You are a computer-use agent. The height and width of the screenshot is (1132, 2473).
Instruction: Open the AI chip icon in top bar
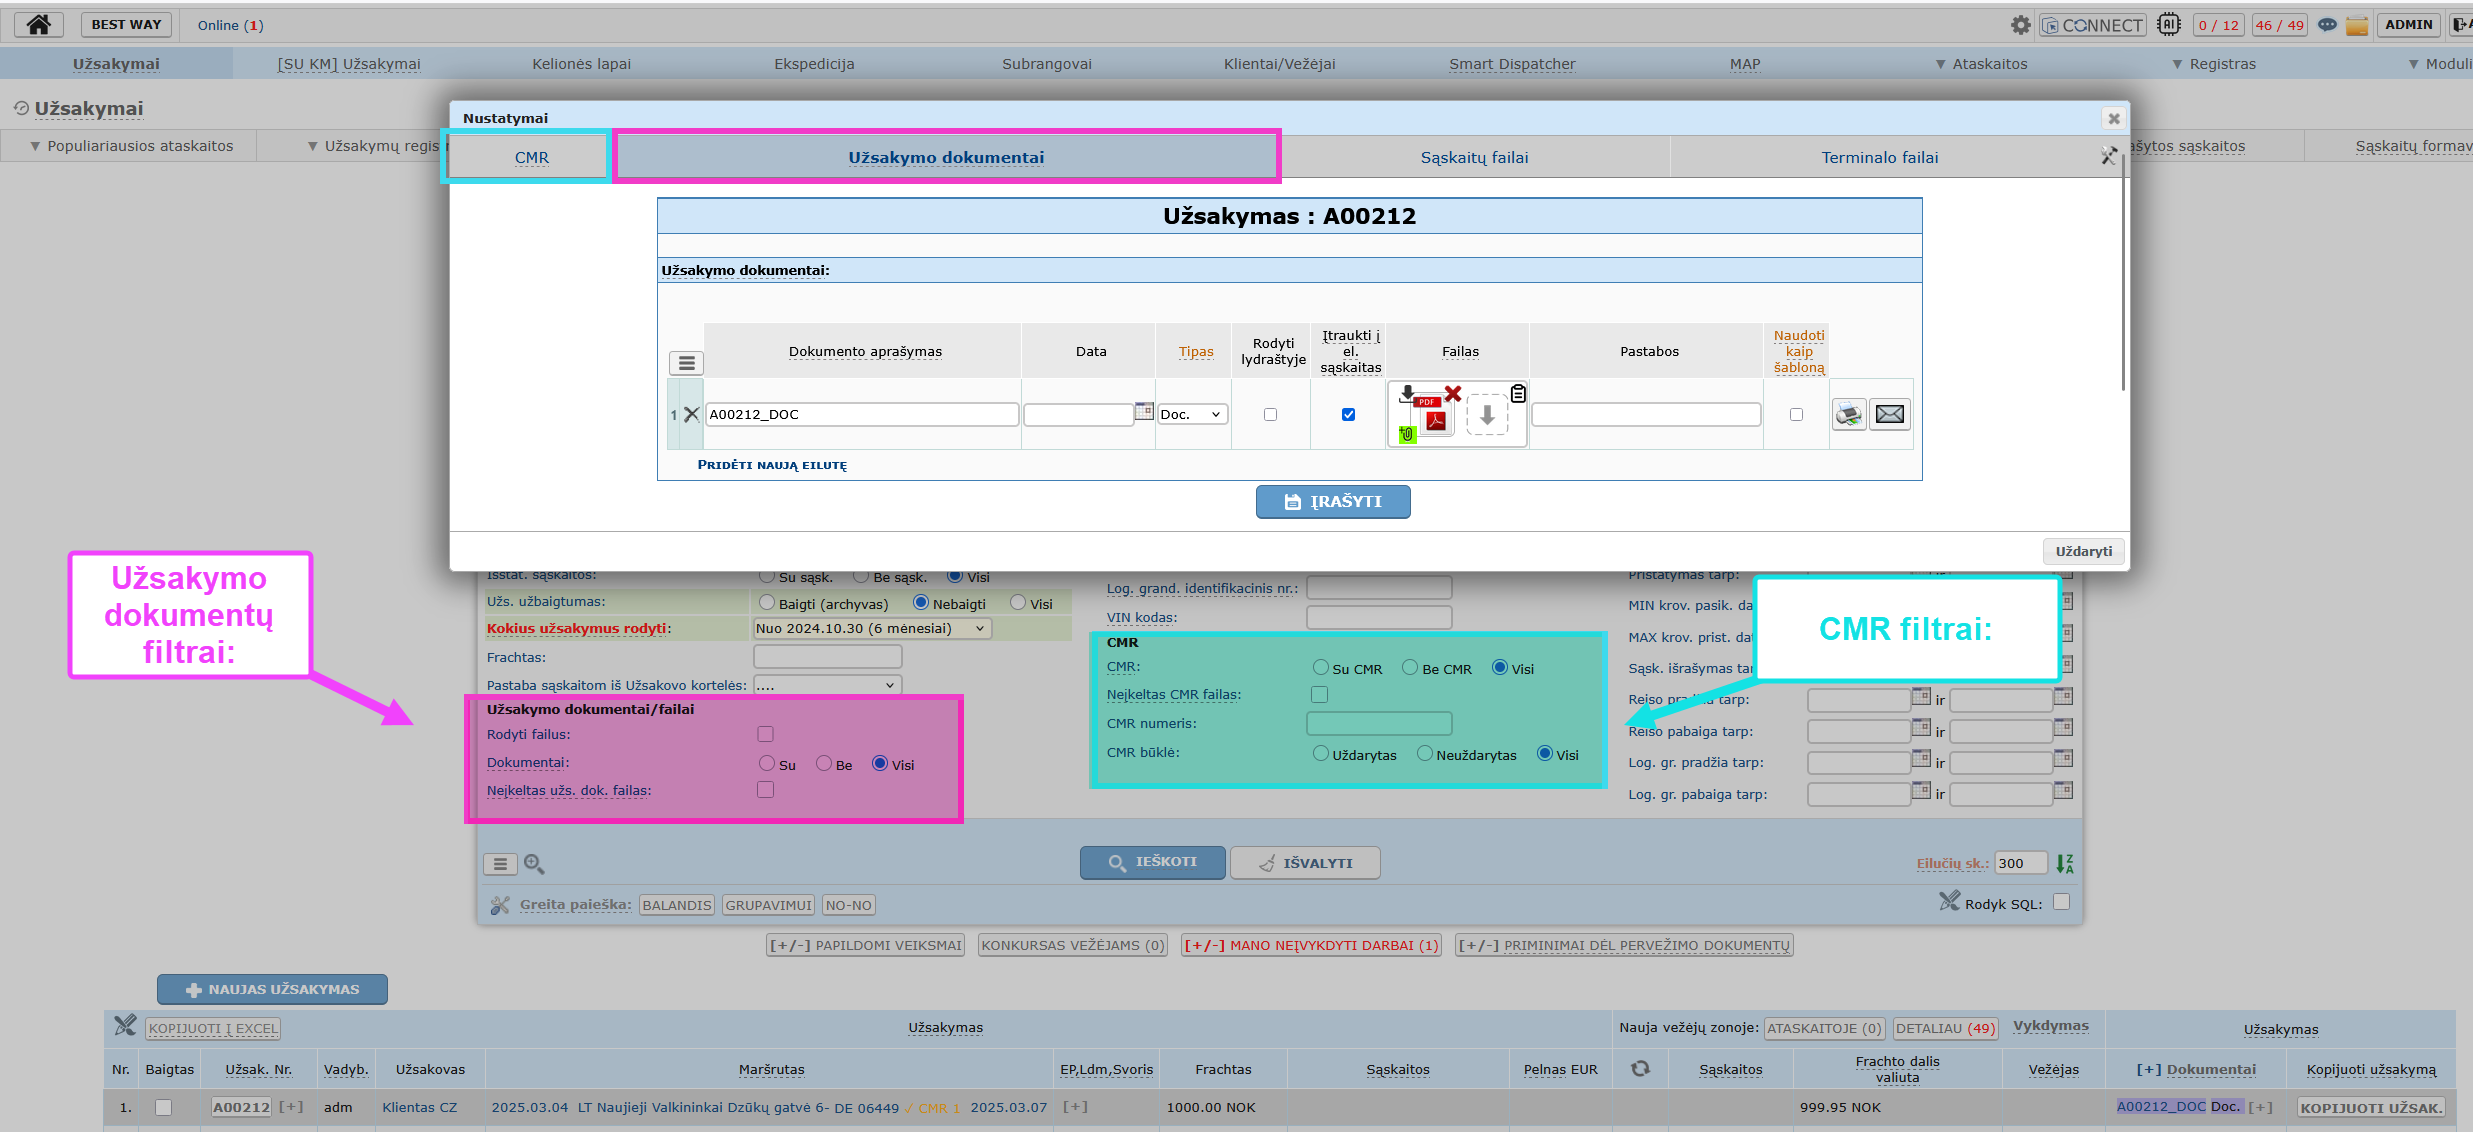tap(2168, 24)
